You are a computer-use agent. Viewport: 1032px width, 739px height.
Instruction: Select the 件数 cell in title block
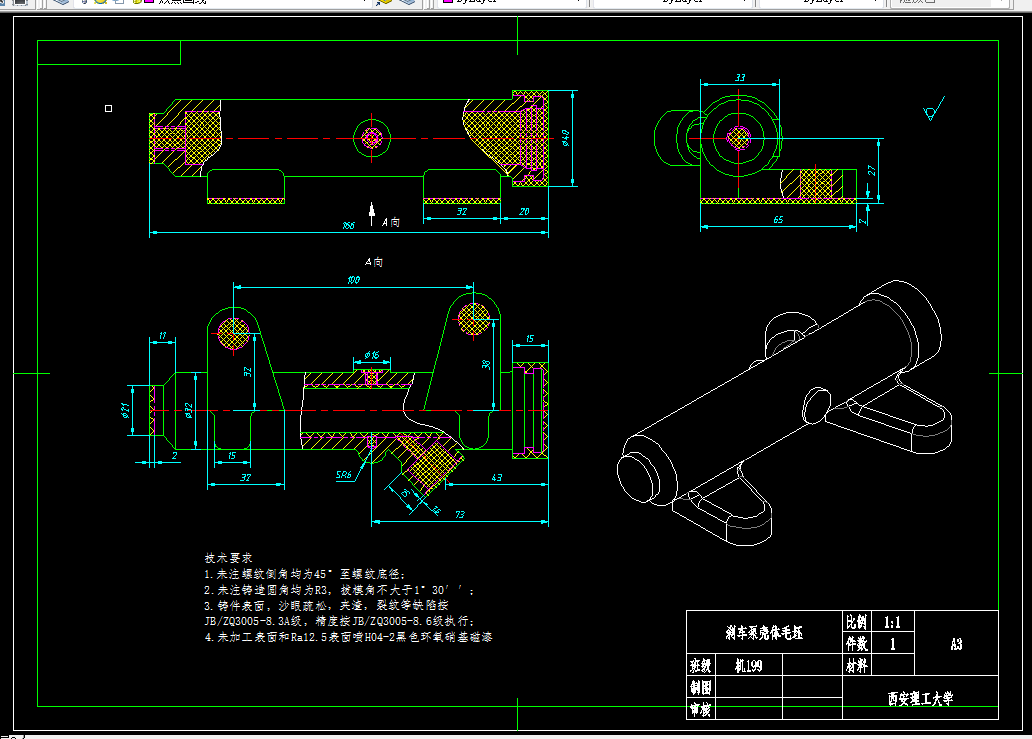856,643
